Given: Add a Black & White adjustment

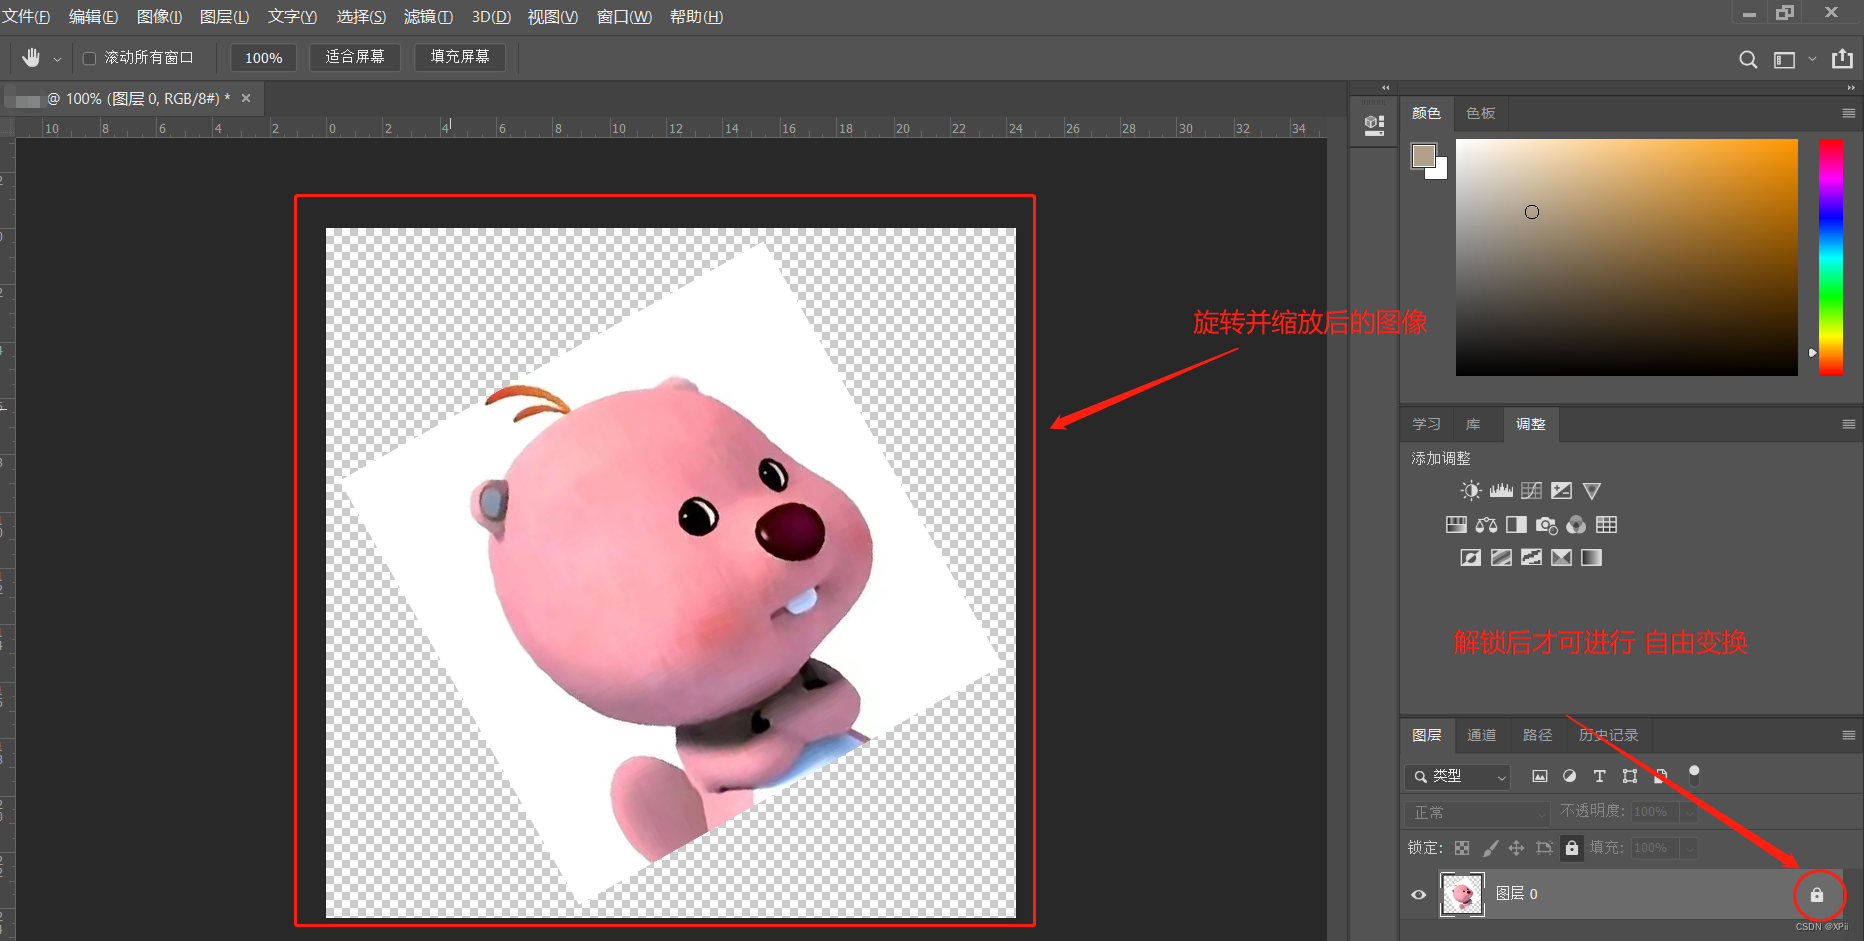Looking at the screenshot, I should click(1516, 525).
